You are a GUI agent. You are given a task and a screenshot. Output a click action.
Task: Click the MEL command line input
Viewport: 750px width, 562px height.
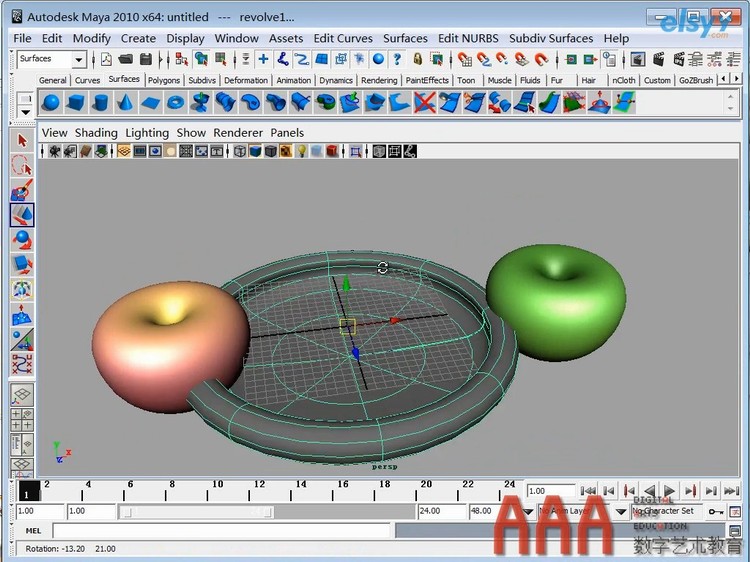tap(221, 531)
